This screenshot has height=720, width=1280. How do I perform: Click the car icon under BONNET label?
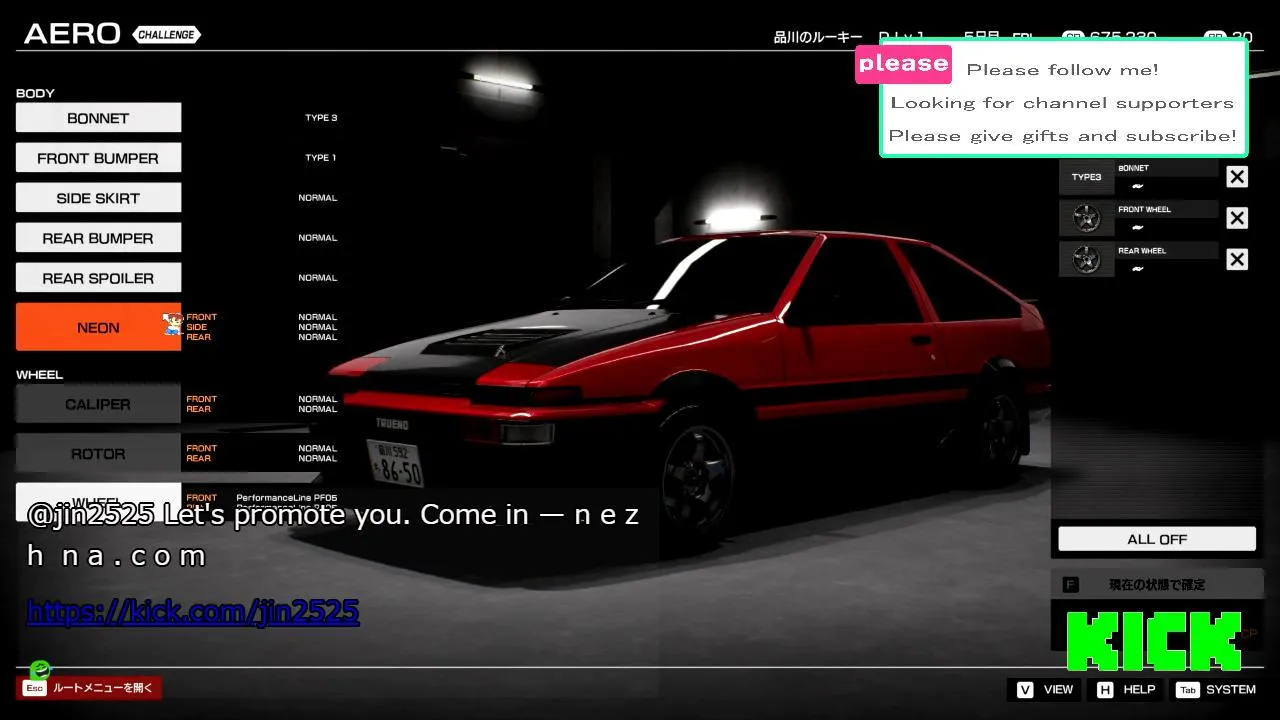(x=1137, y=186)
